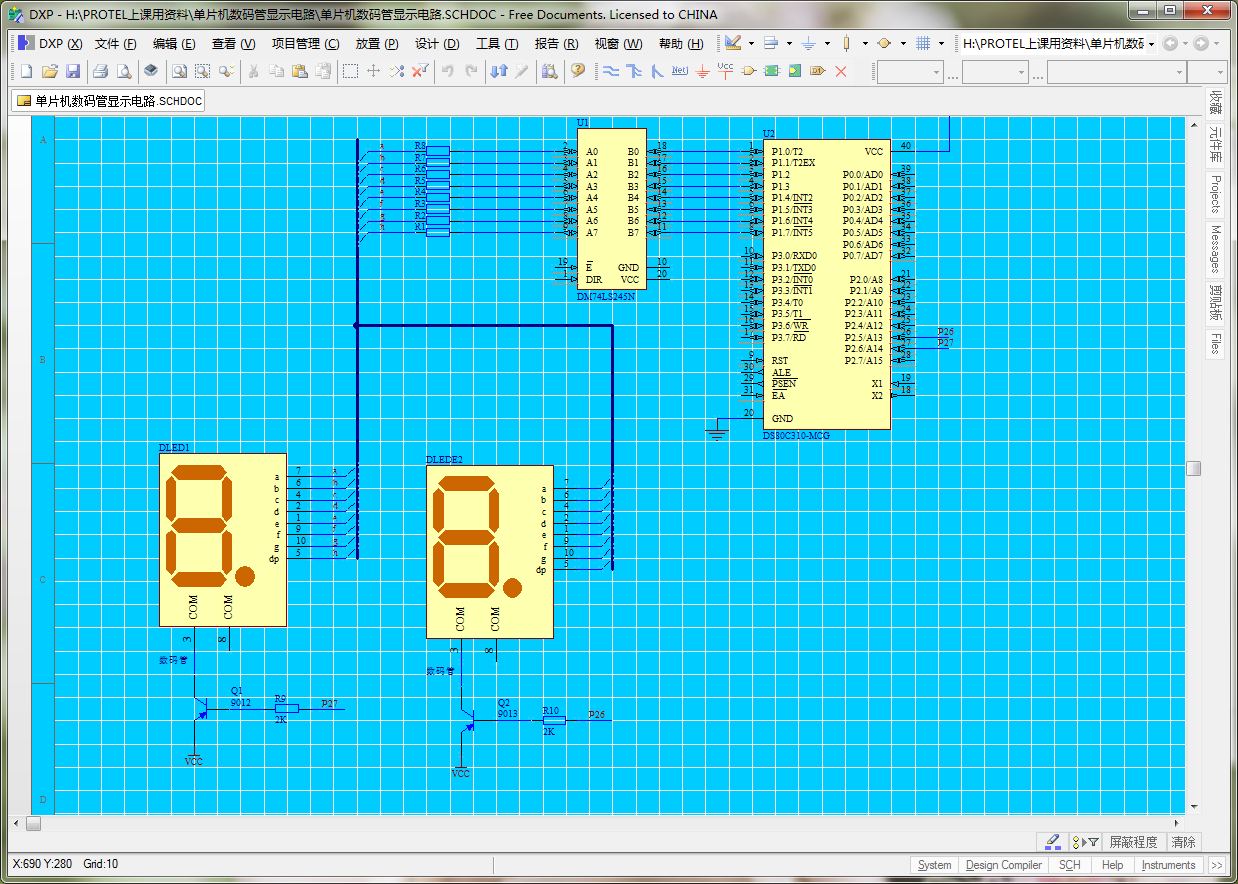
Task: Click the Copy icon
Action: [277, 71]
